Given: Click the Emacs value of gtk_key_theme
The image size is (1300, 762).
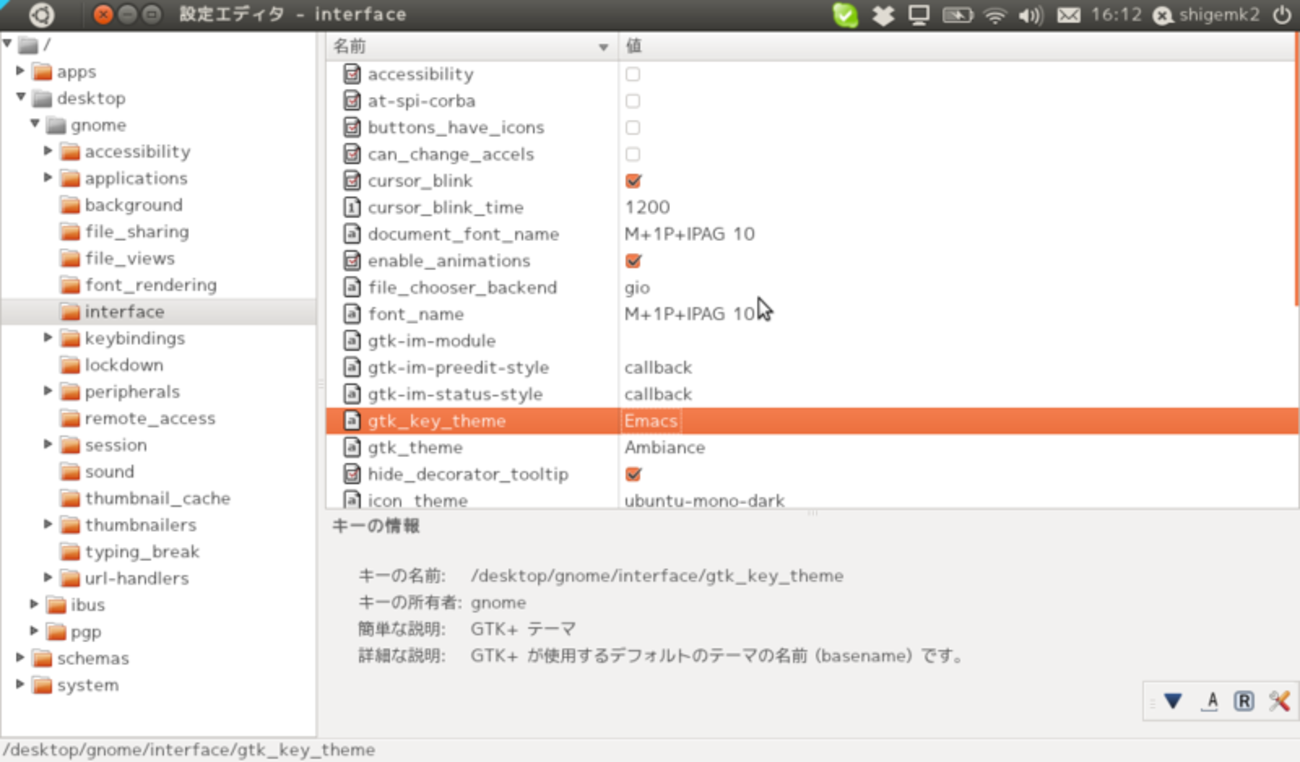Looking at the screenshot, I should click(x=651, y=421).
